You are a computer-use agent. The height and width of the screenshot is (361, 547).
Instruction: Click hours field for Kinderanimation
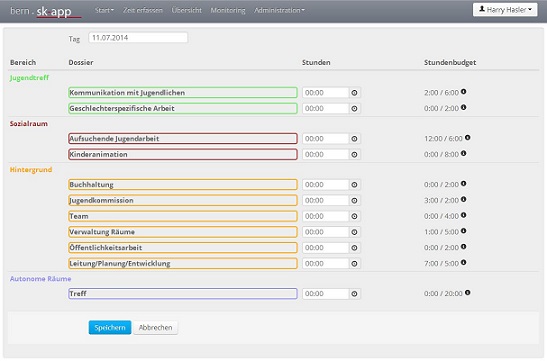325,155
